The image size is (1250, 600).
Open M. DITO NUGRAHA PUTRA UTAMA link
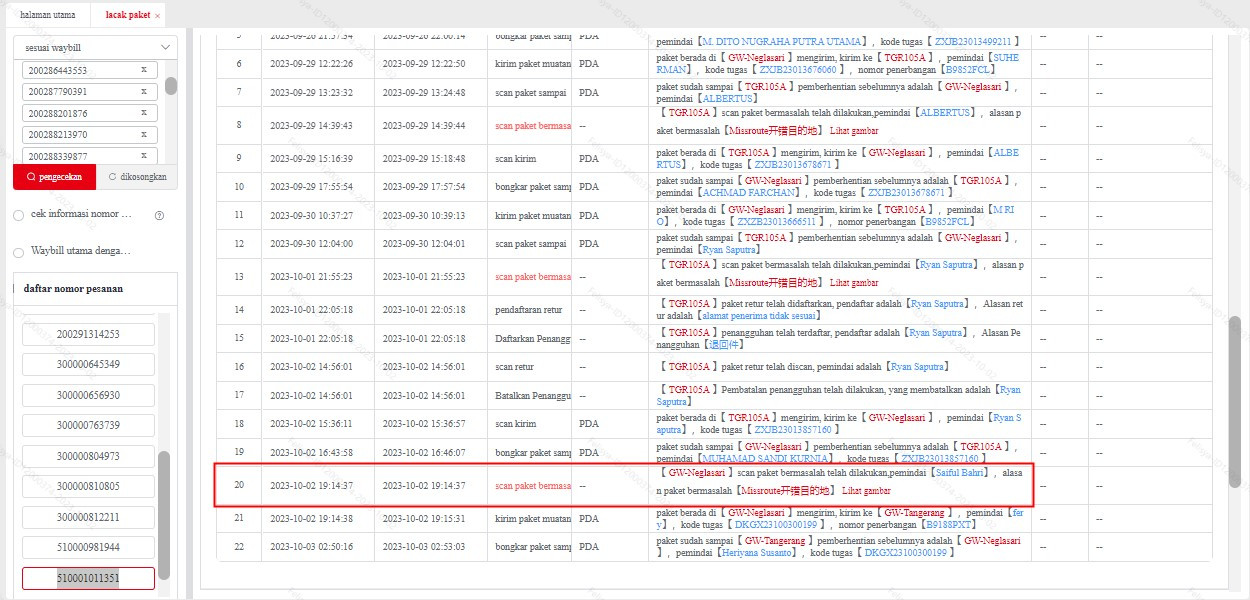click(781, 42)
